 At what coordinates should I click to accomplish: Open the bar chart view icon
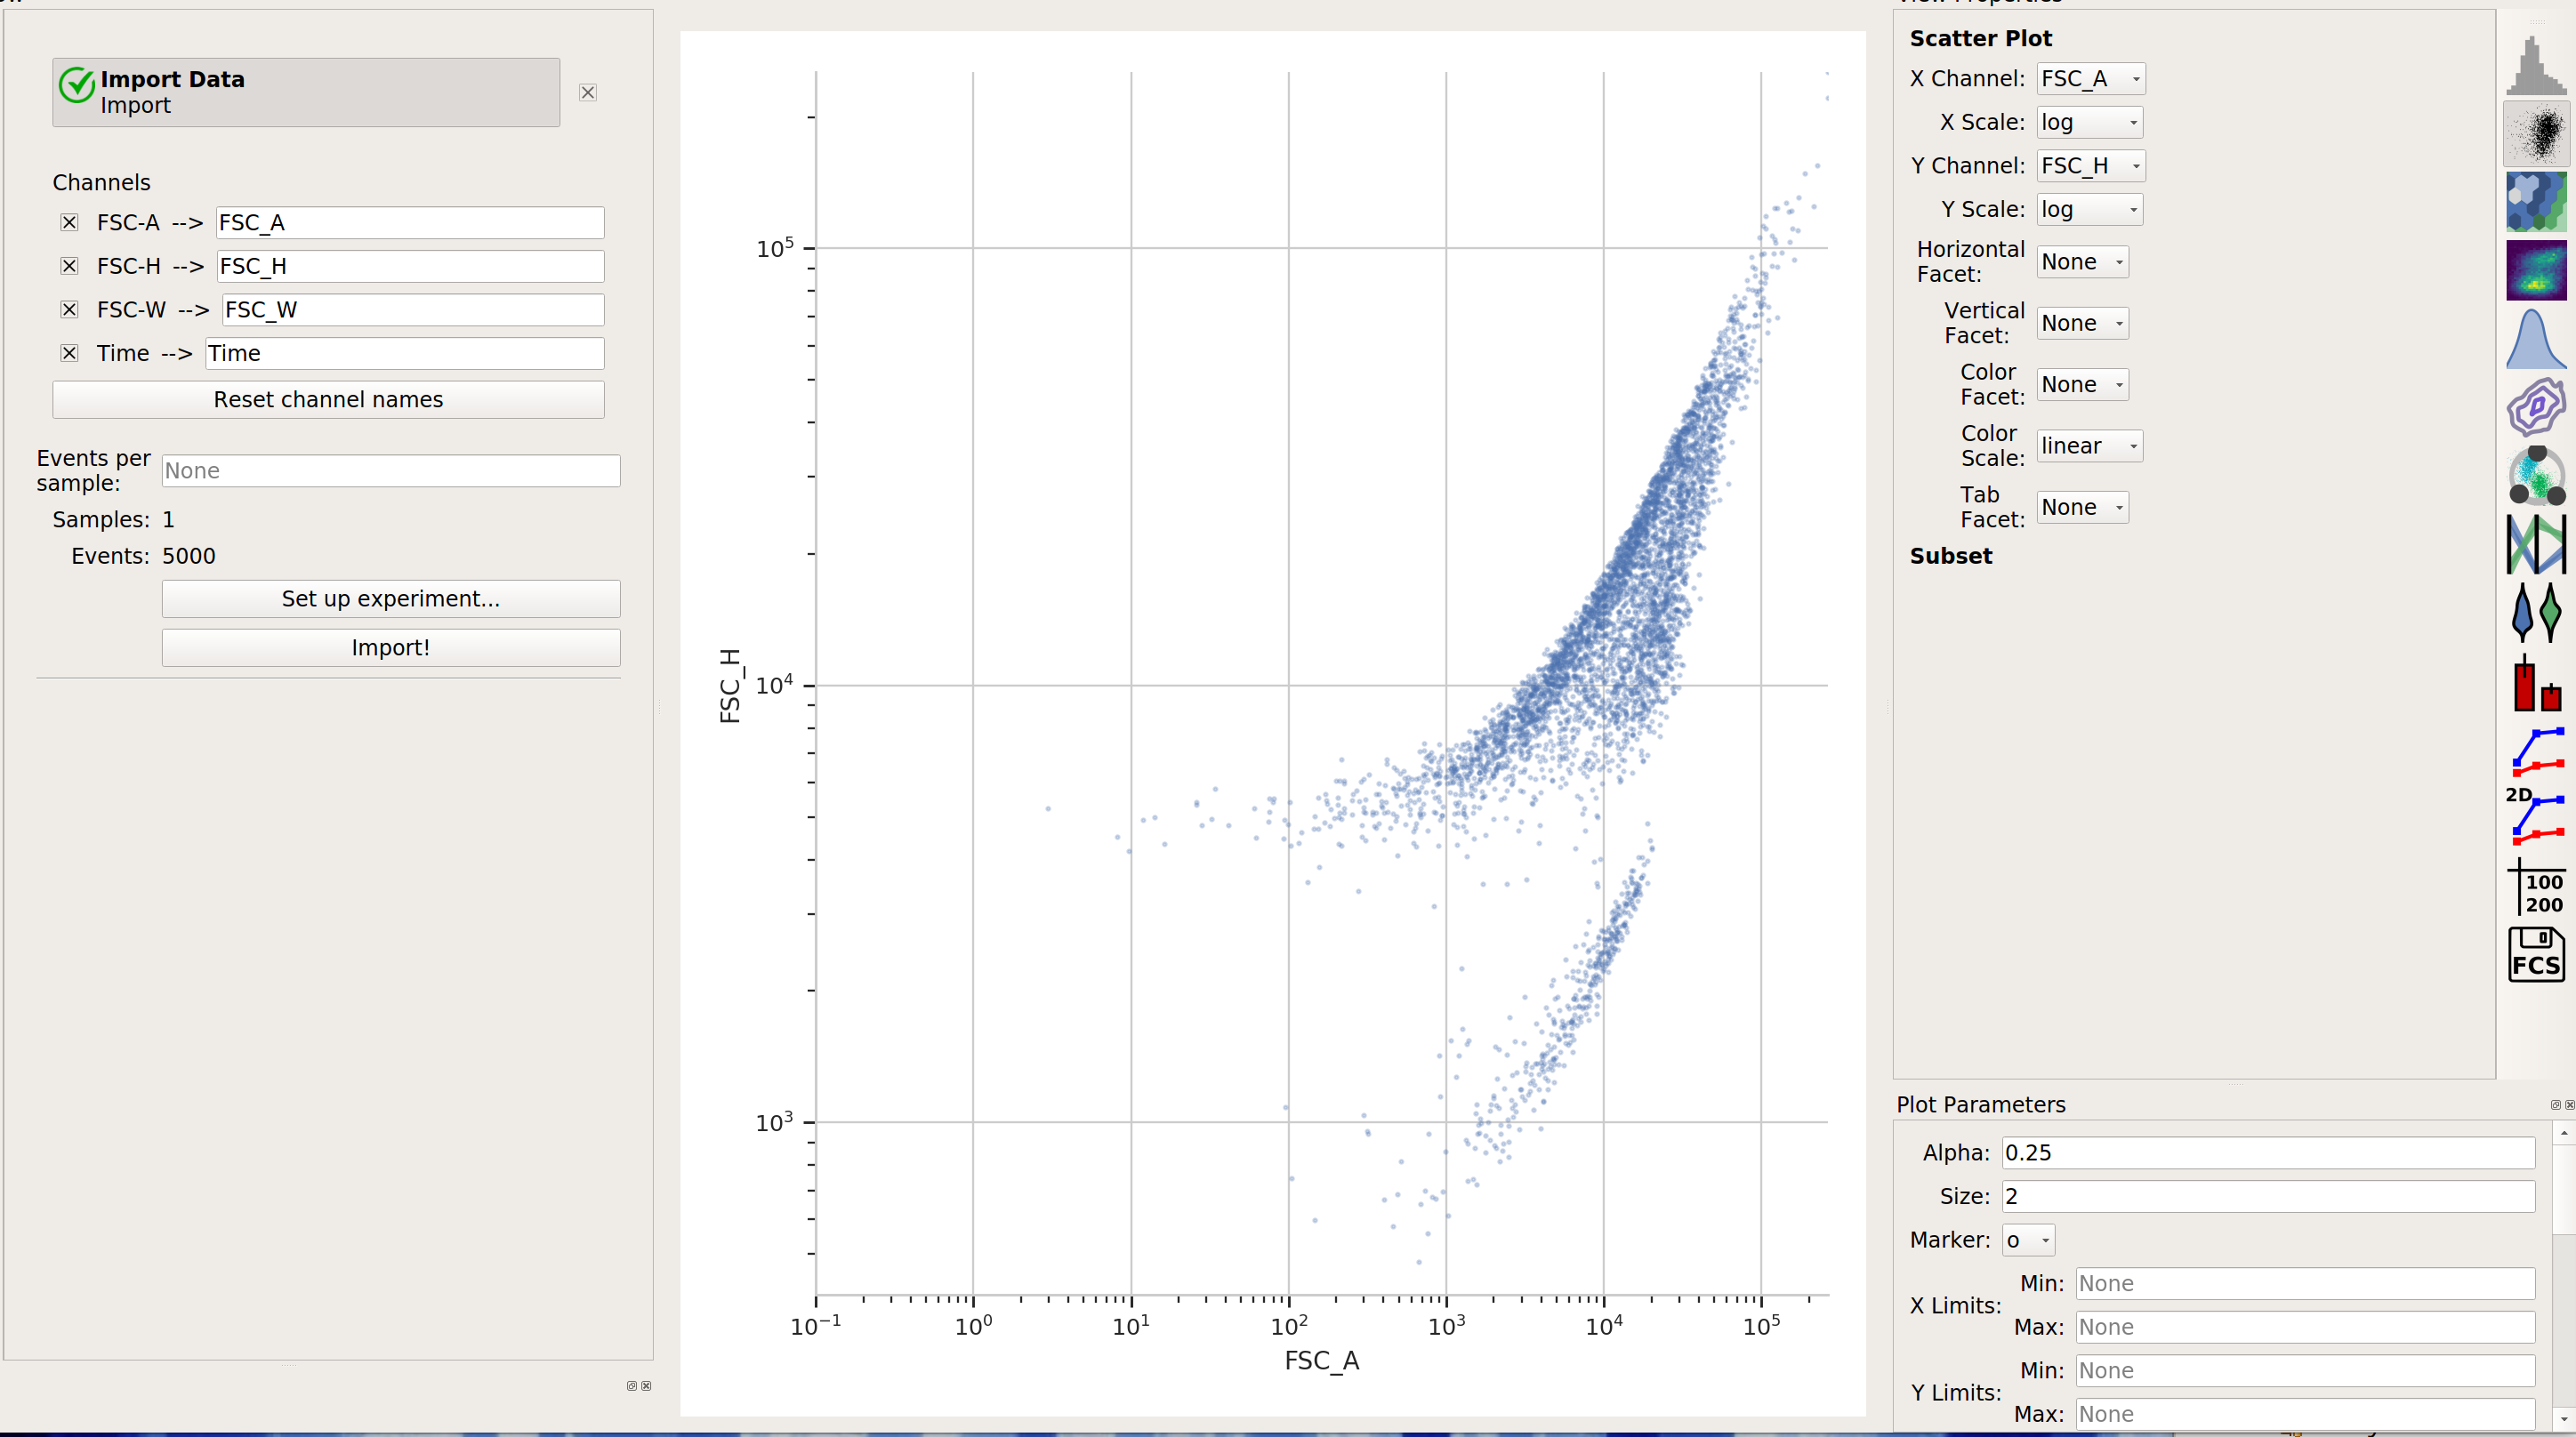(2535, 682)
